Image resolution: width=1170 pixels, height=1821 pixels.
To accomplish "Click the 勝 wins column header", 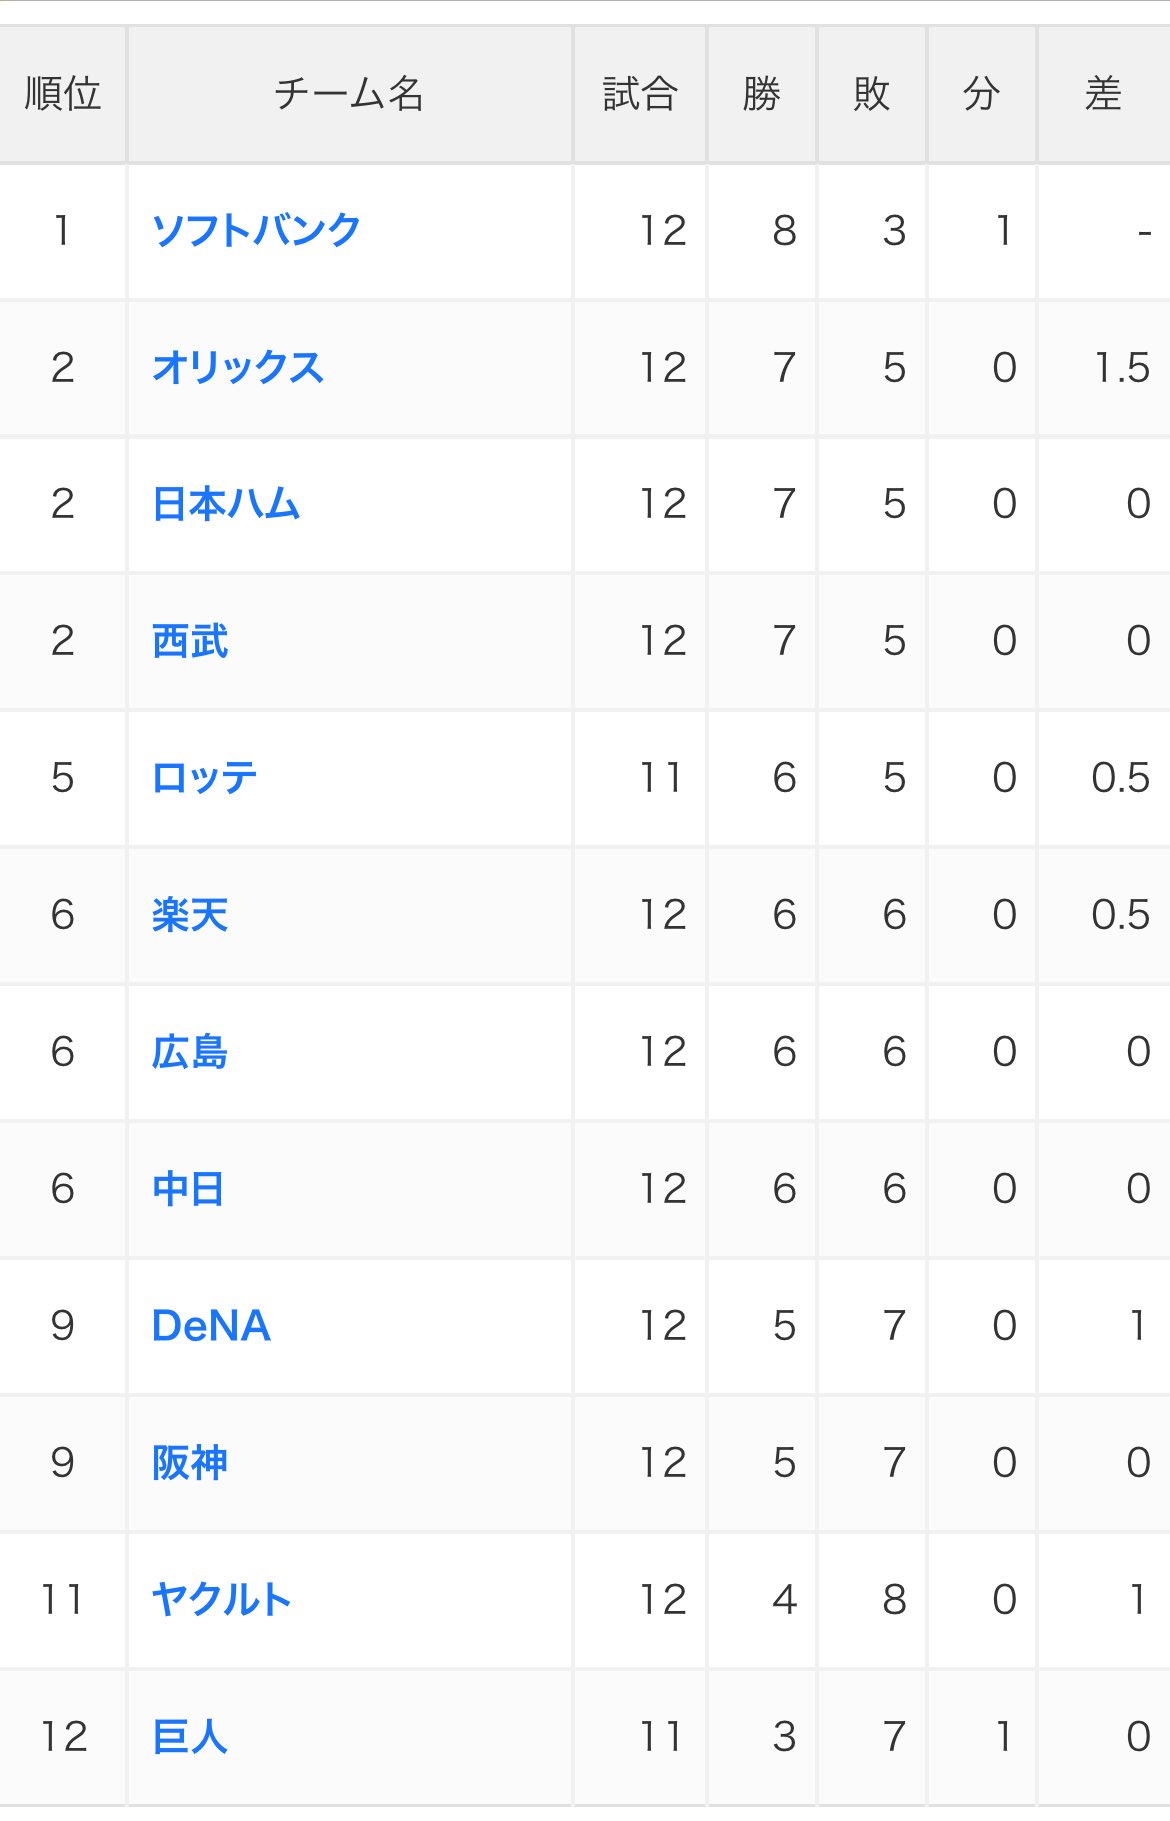I will pos(762,94).
